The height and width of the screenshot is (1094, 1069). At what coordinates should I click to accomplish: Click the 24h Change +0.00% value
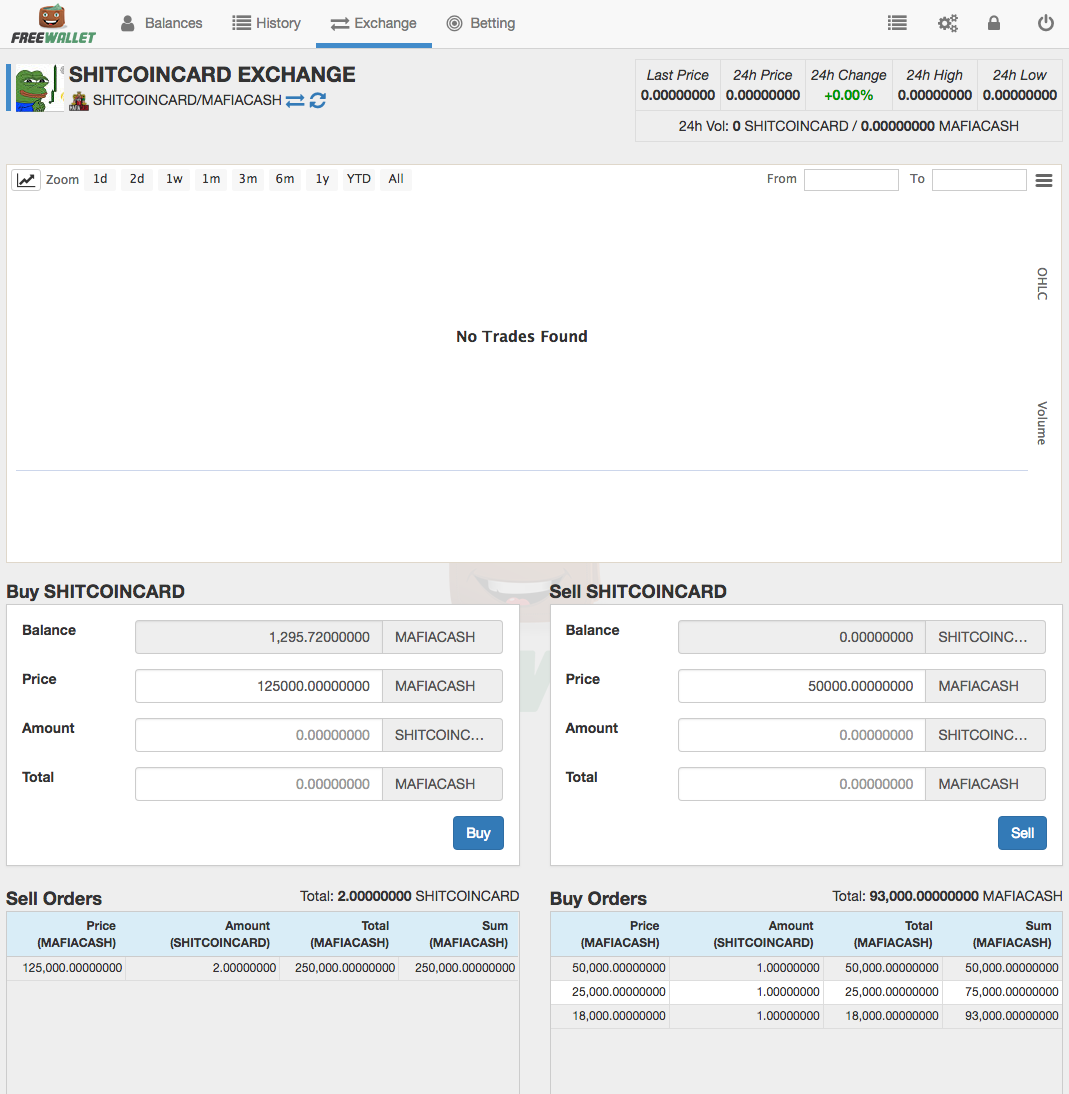click(x=849, y=96)
